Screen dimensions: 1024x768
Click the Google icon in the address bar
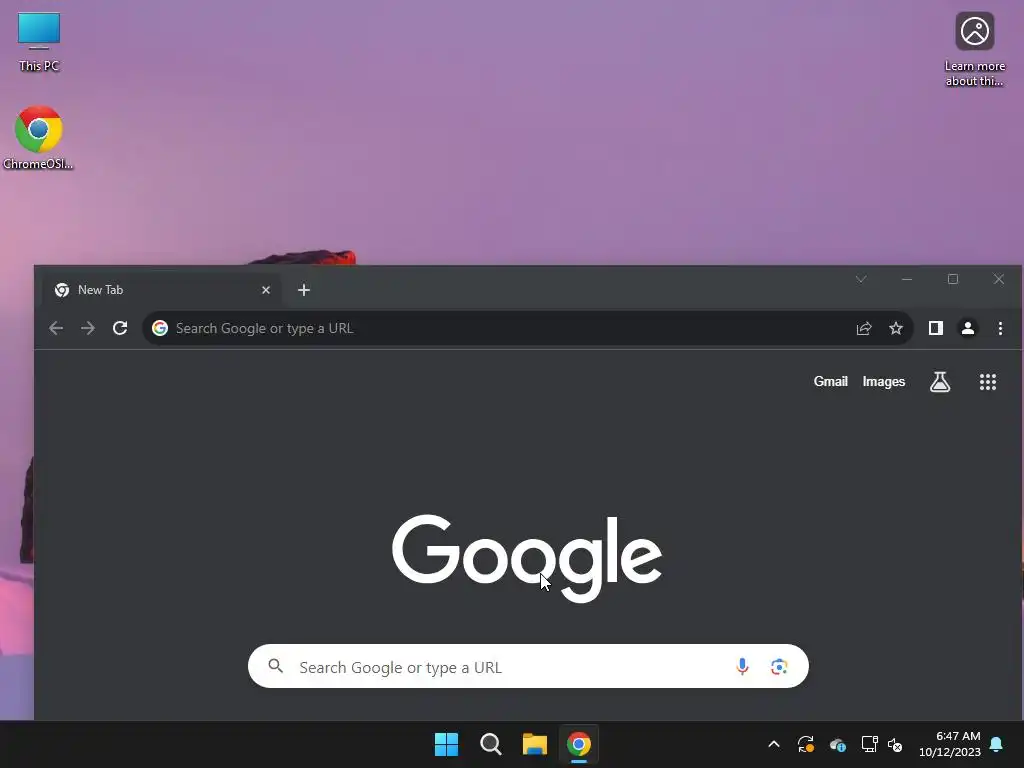coord(160,328)
